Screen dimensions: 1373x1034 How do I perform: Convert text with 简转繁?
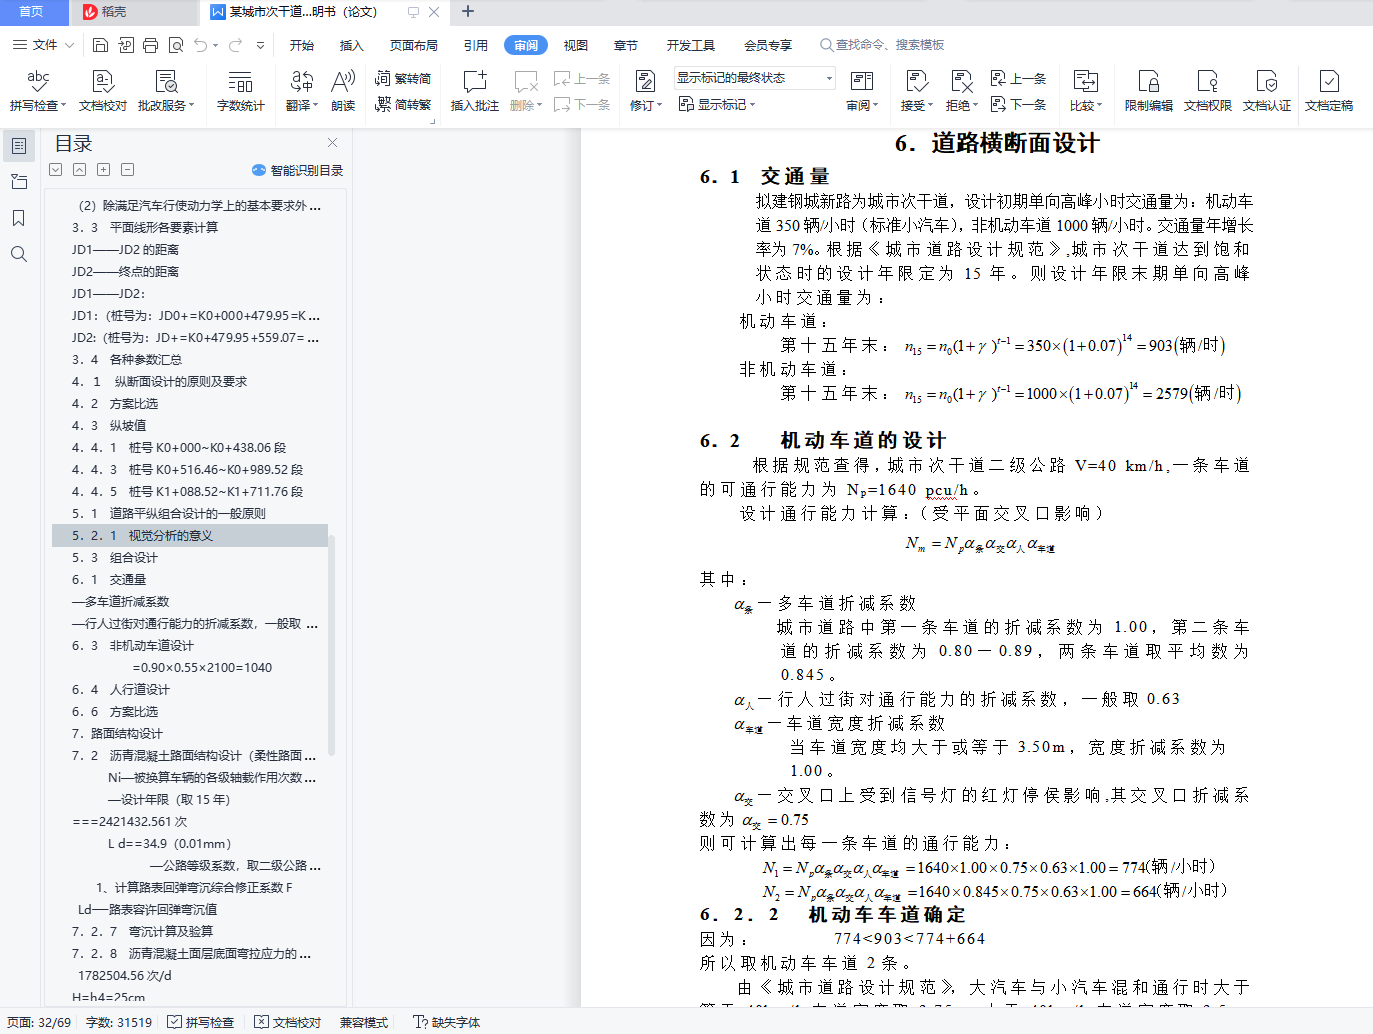(x=403, y=104)
